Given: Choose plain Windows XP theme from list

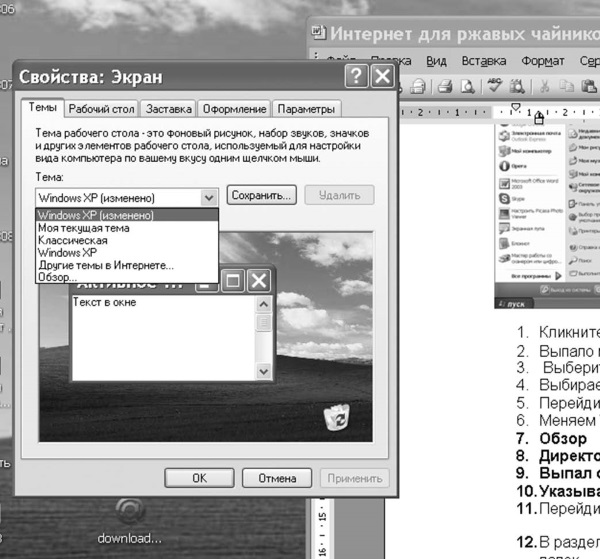Looking at the screenshot, I should 127,253.
